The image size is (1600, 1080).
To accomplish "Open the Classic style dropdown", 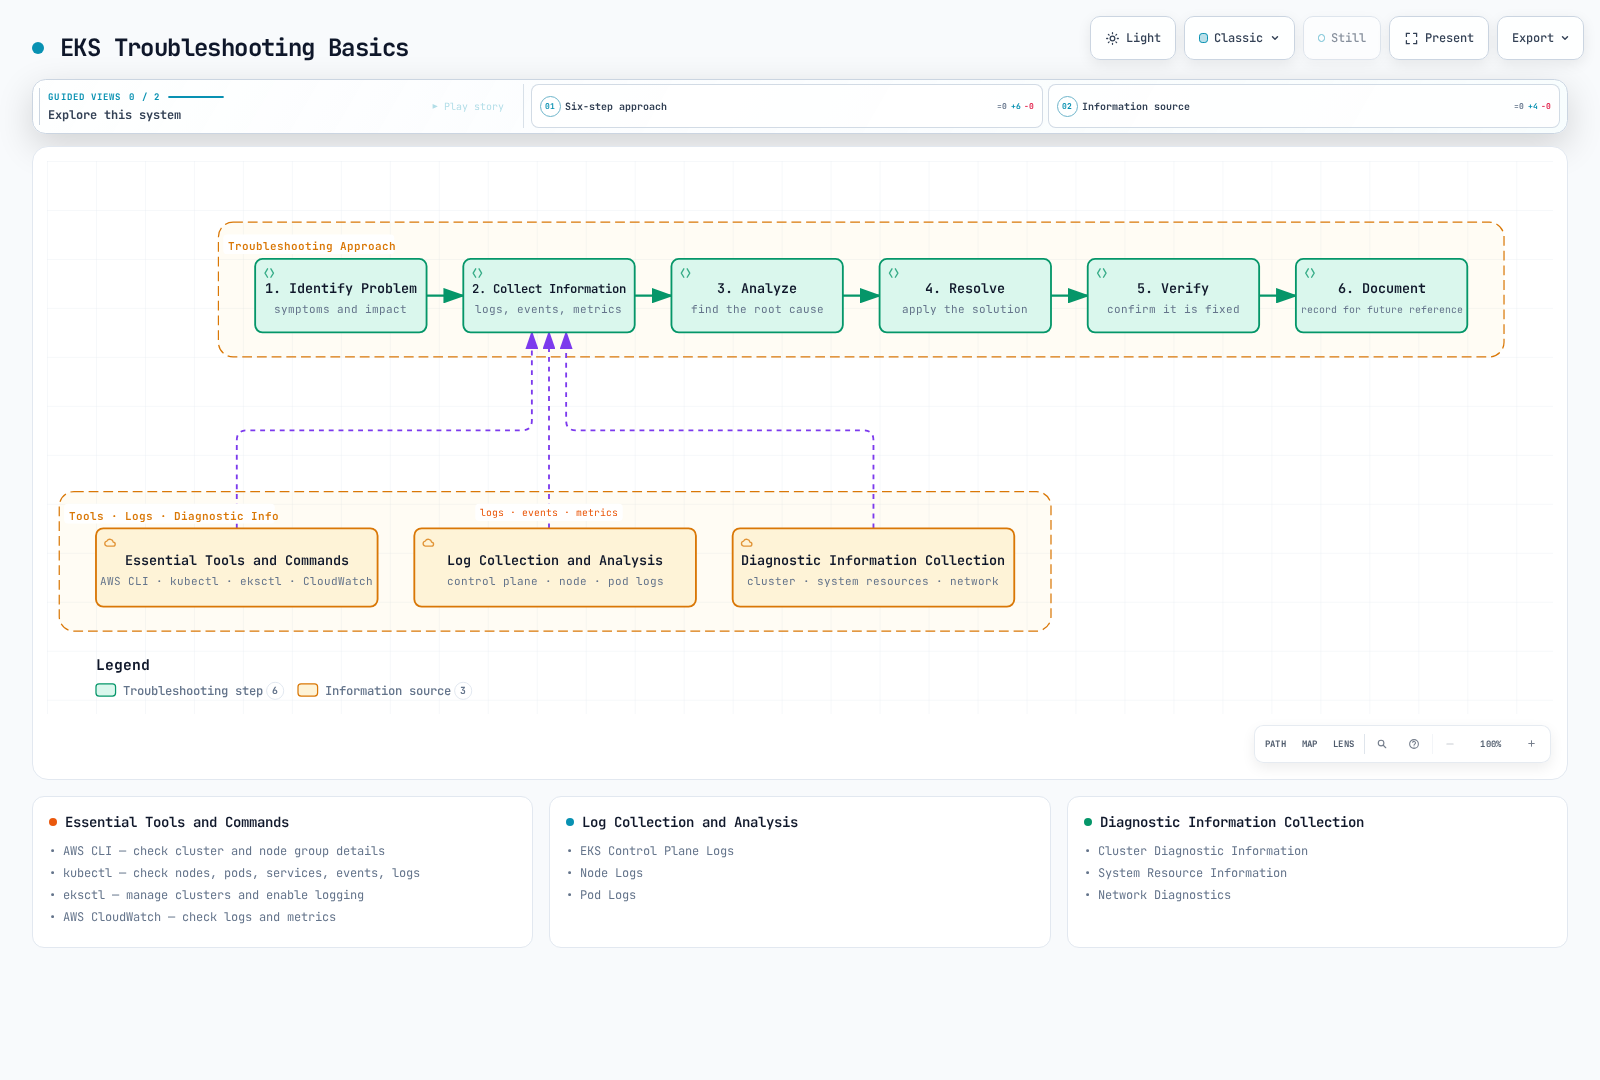I will tap(1239, 38).
